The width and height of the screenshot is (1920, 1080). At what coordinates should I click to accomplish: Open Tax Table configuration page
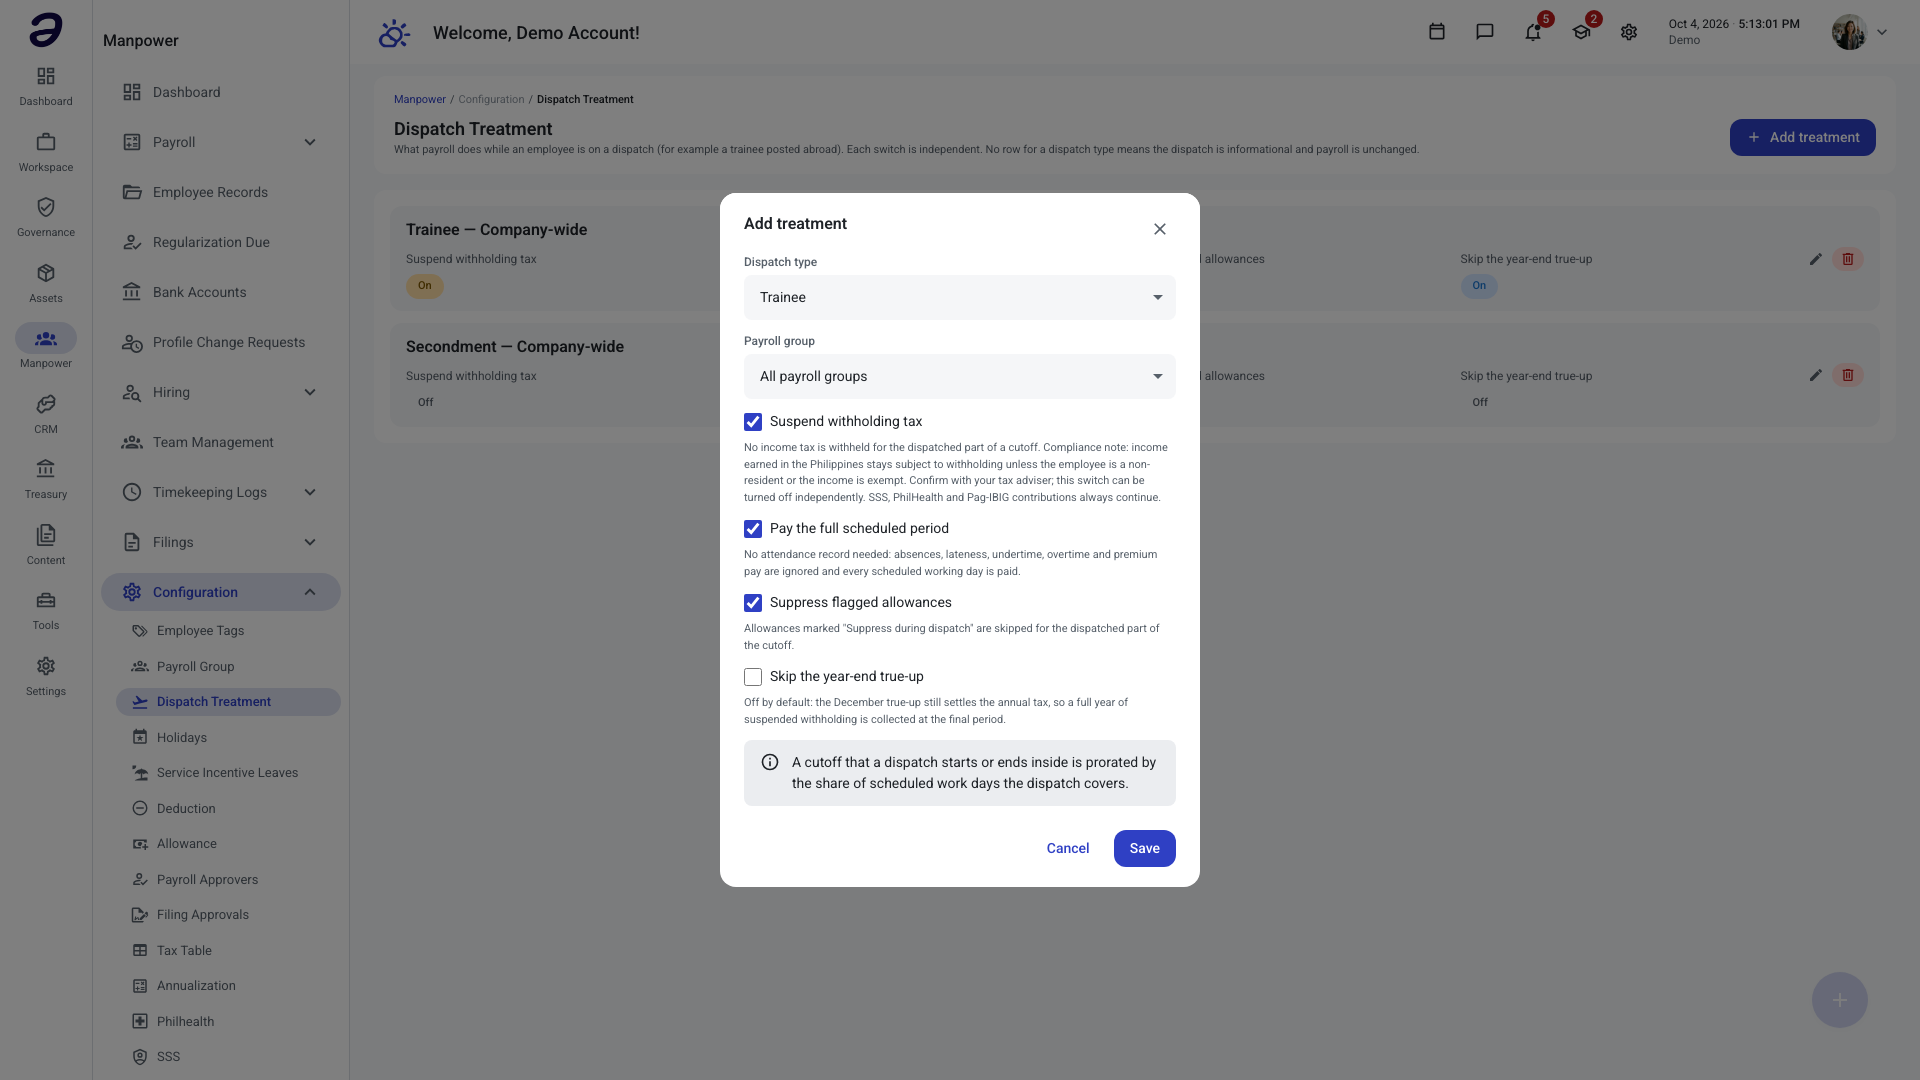tap(228, 950)
